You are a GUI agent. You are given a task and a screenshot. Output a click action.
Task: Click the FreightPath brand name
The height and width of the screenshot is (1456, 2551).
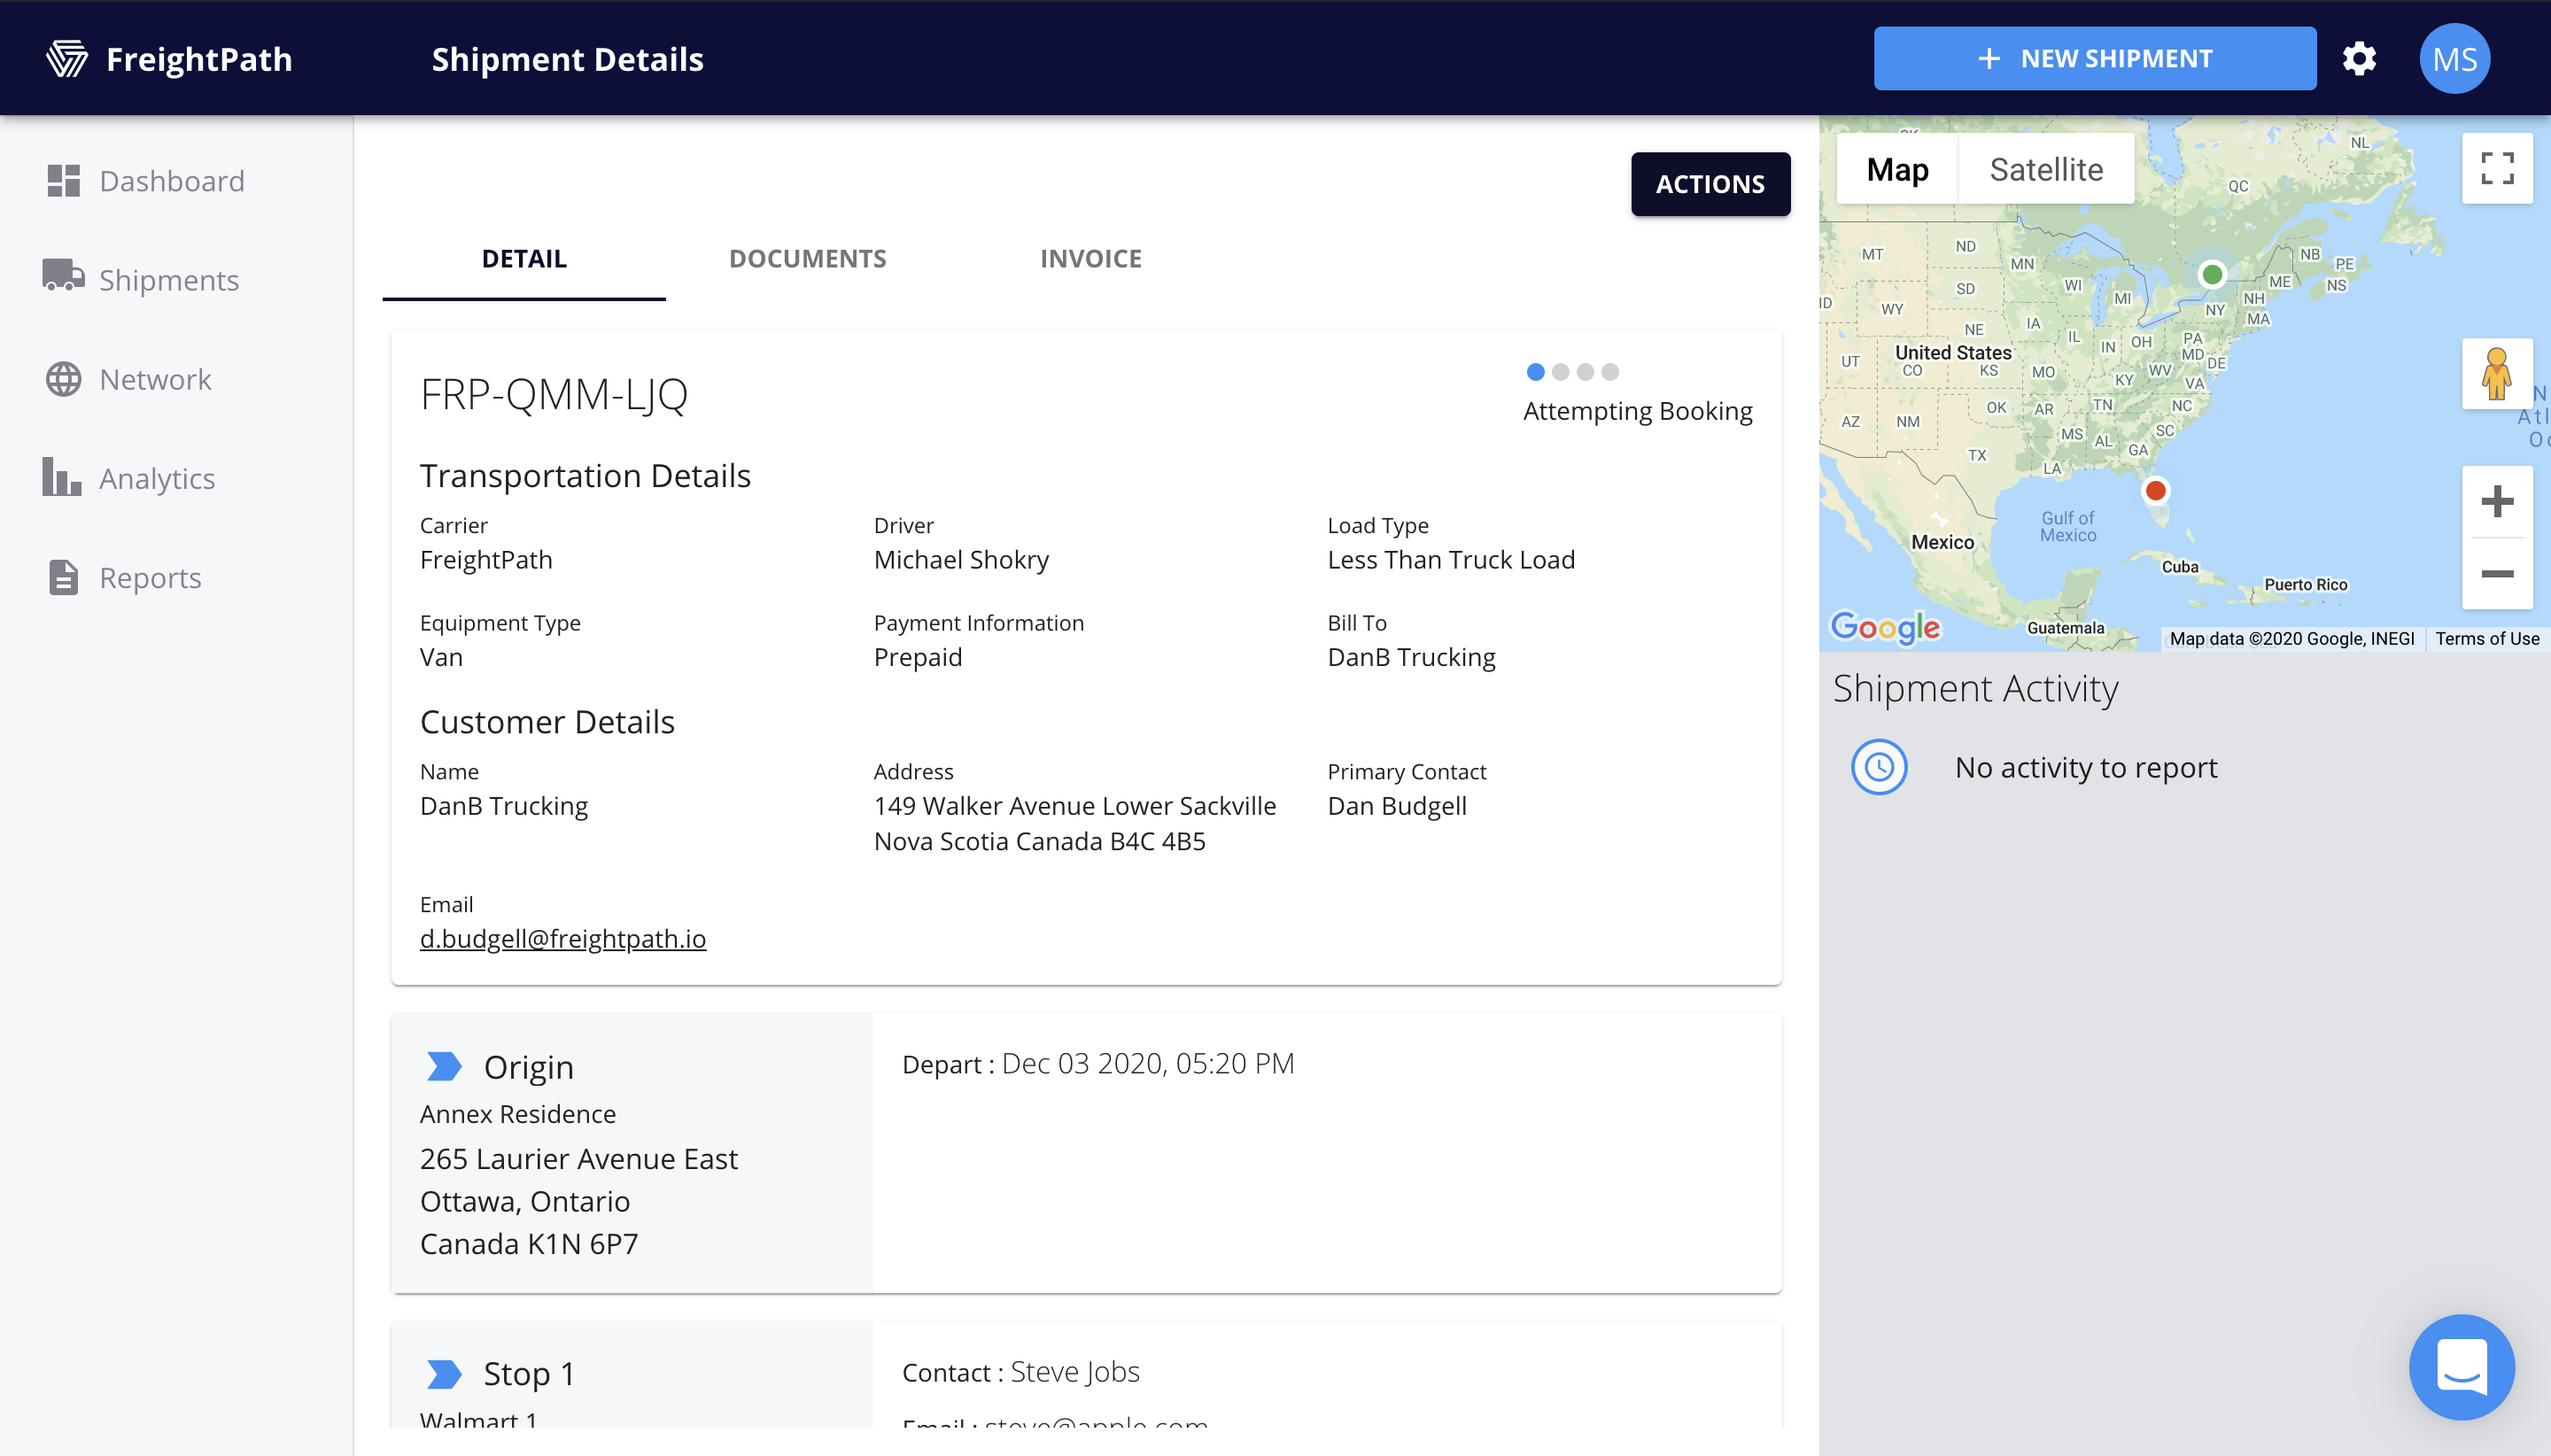click(x=199, y=59)
